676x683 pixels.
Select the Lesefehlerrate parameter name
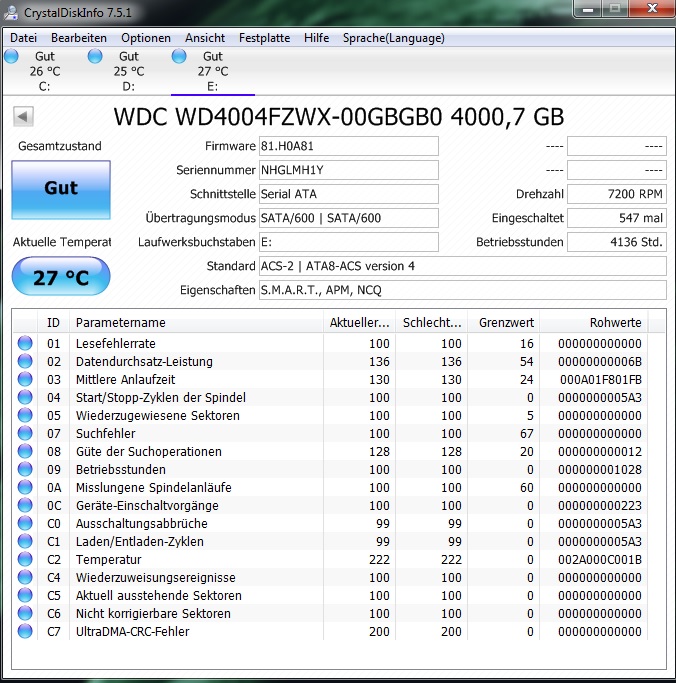[115, 344]
